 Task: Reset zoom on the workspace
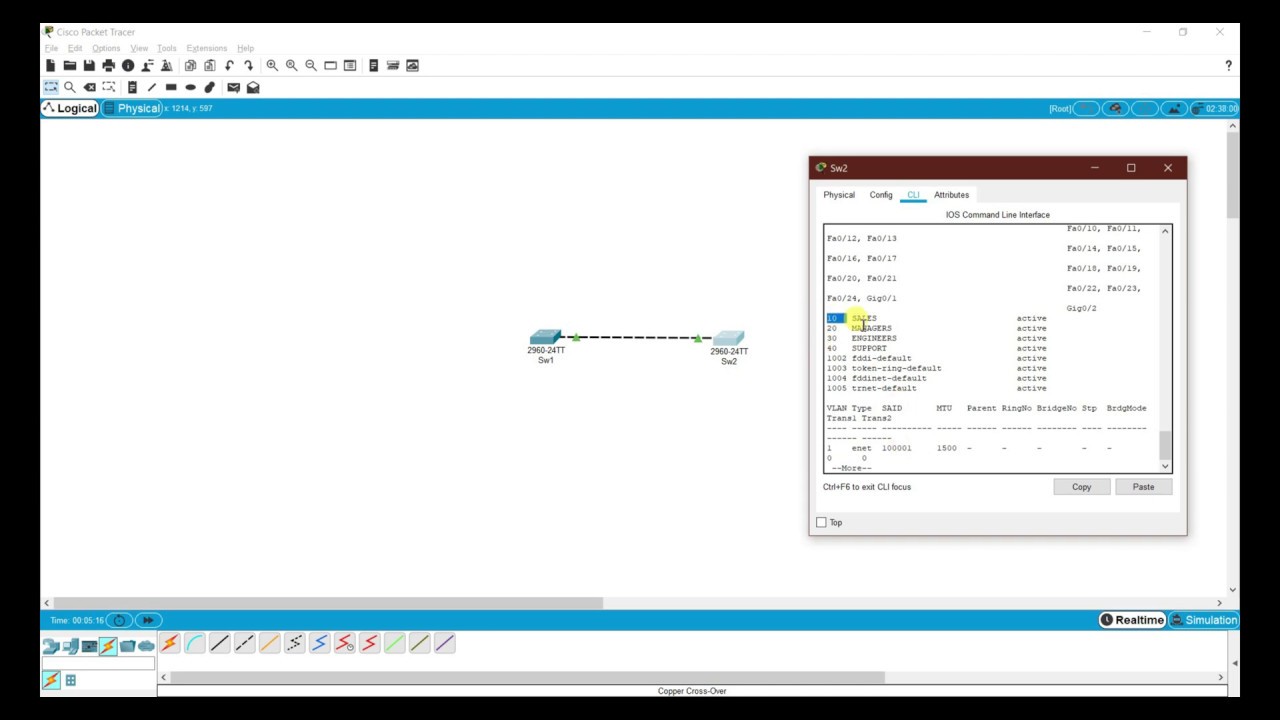coord(291,65)
